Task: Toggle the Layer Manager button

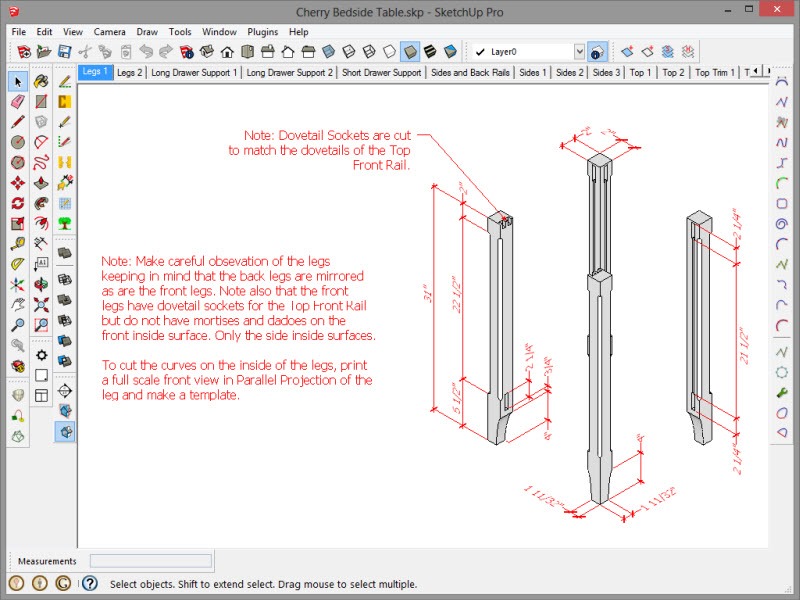Action: 597,51
